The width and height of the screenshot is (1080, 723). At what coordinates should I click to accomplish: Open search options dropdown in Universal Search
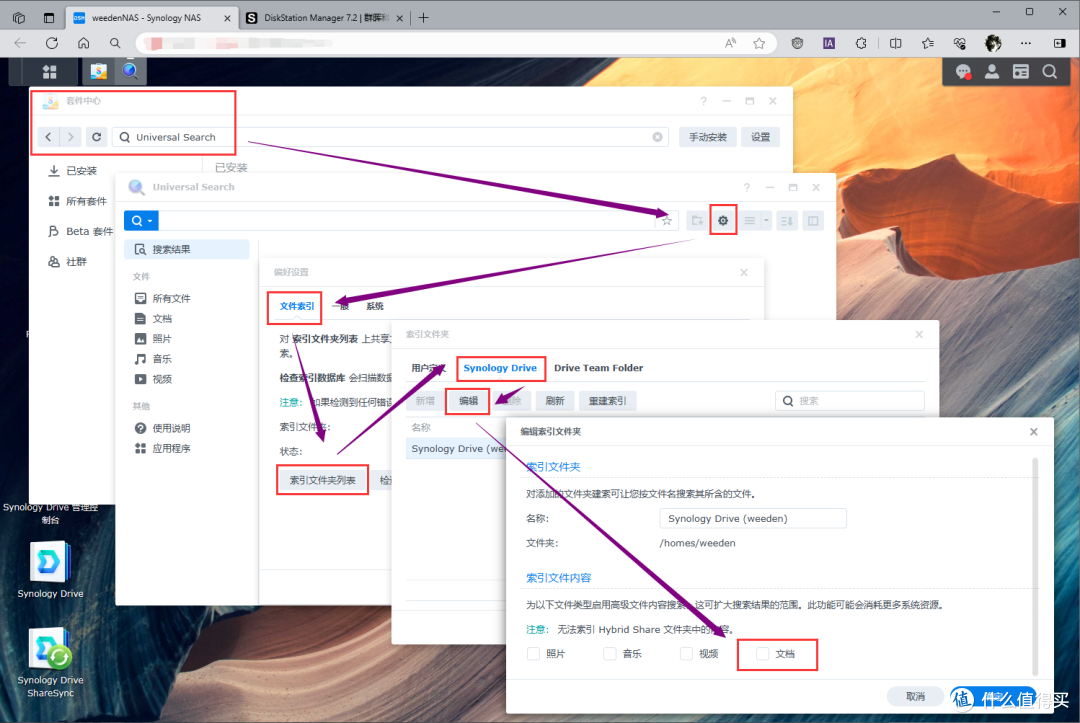pyautogui.click(x=141, y=220)
